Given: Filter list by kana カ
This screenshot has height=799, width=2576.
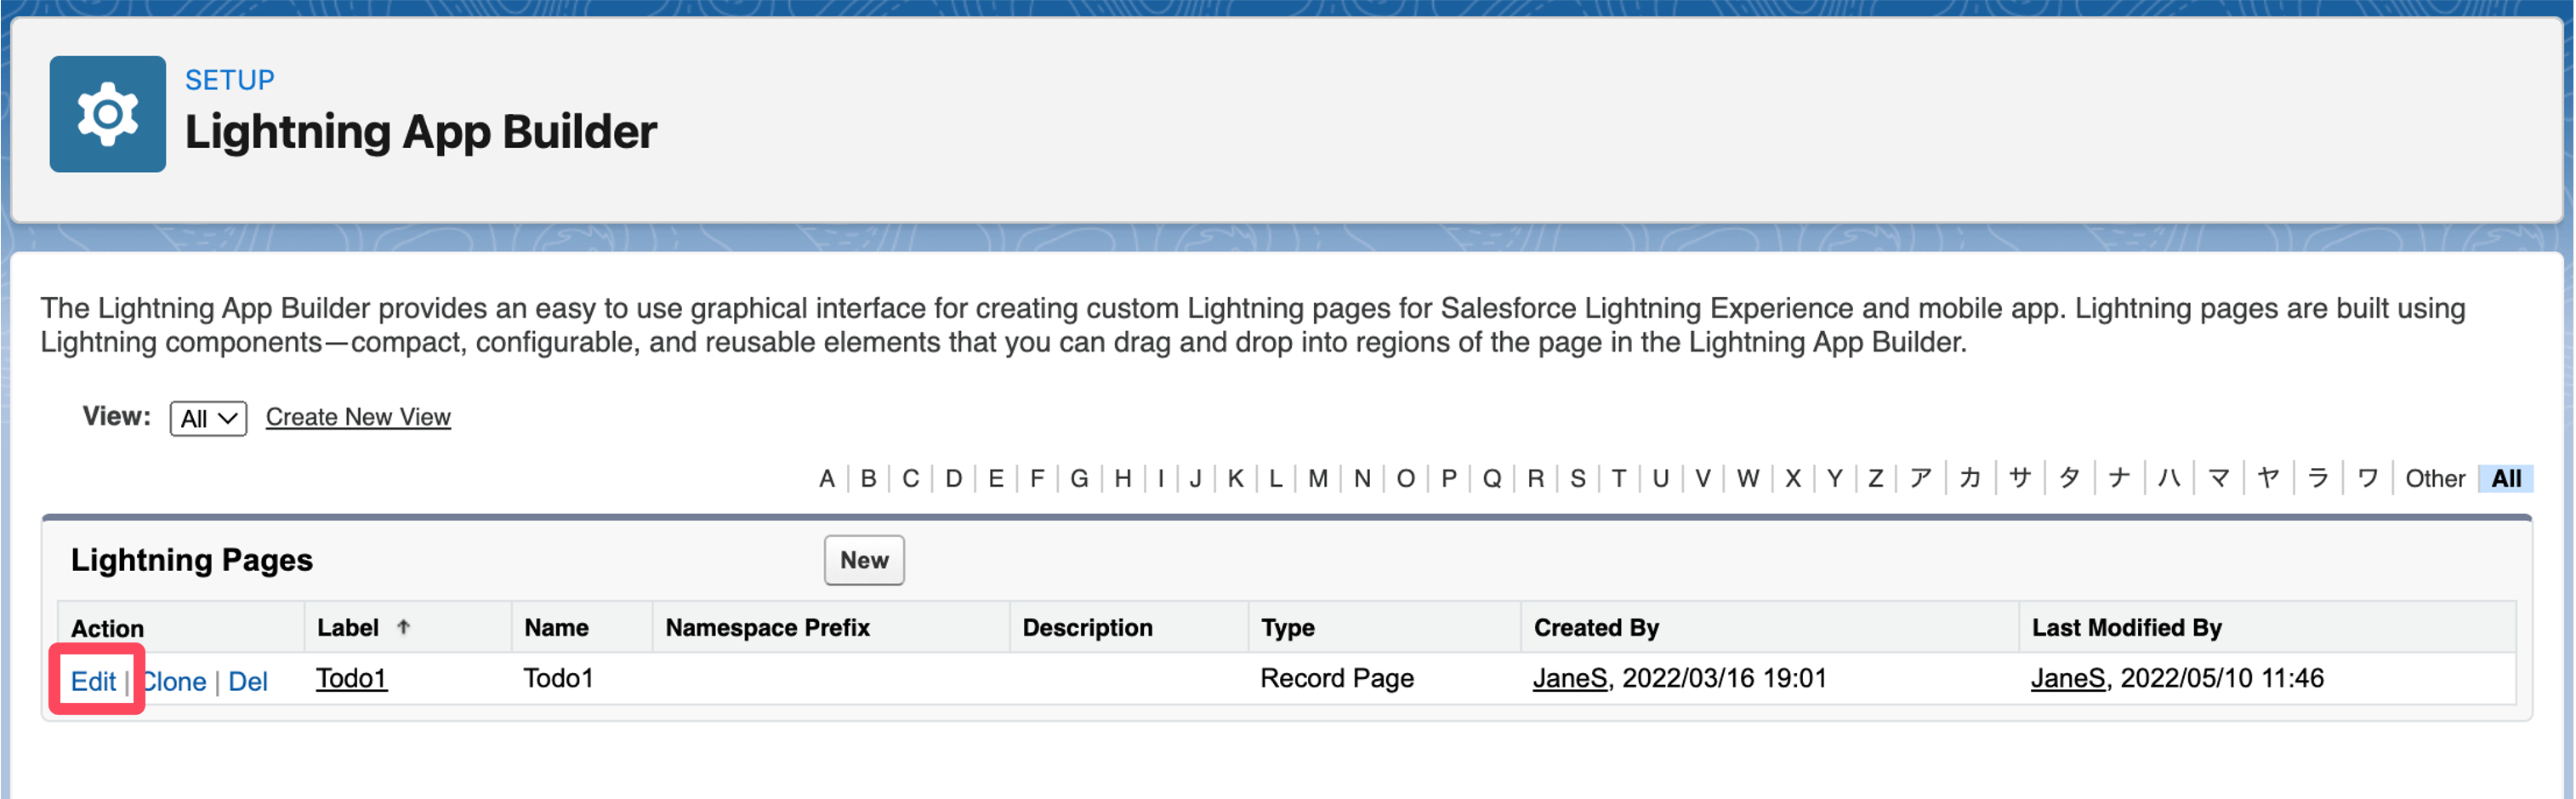Looking at the screenshot, I should (x=1970, y=478).
